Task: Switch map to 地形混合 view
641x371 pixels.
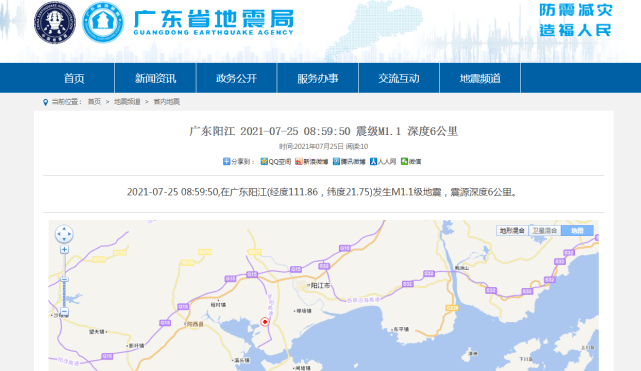Action: 512,230
